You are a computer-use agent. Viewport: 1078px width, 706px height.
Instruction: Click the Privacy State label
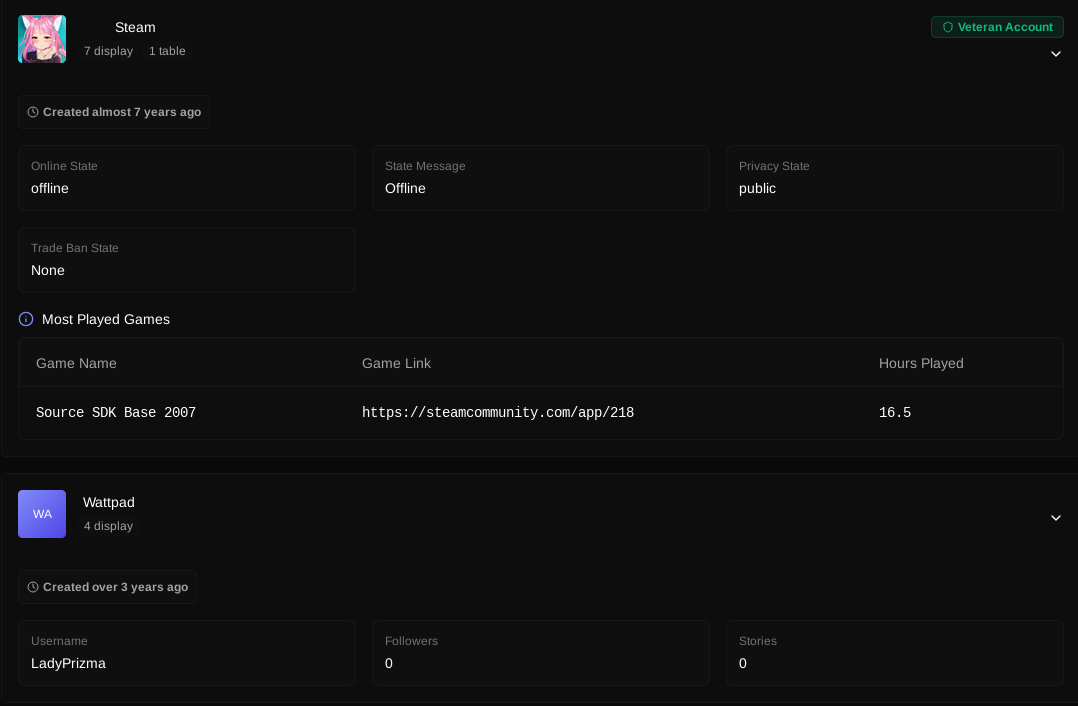tap(773, 166)
